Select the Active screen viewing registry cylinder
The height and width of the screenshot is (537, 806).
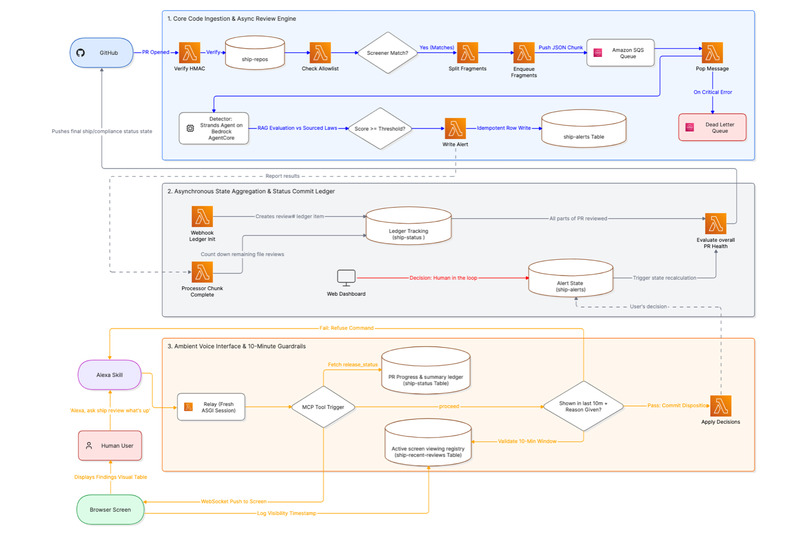point(428,443)
